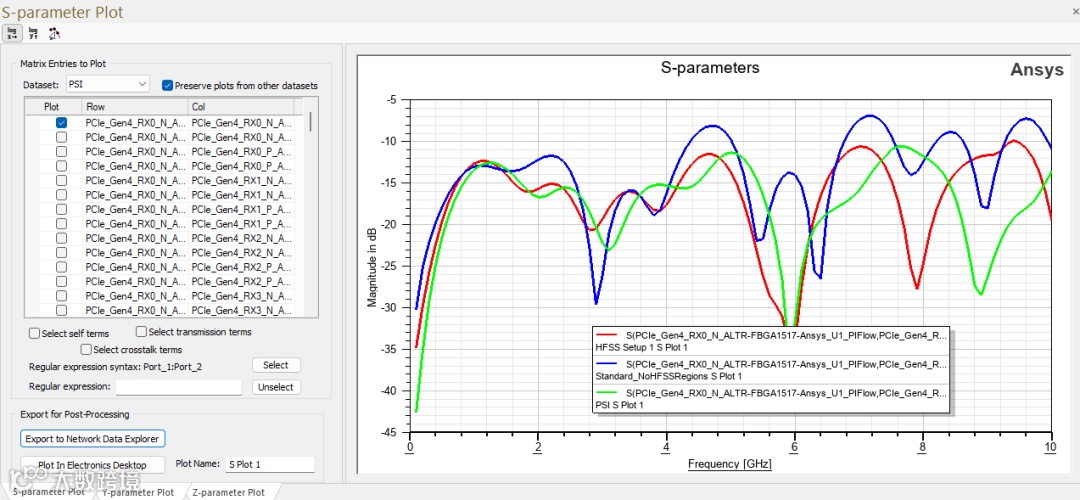1080x500 pixels.
Task: Open the Dataset dropdown showing PSI
Action: pos(108,85)
